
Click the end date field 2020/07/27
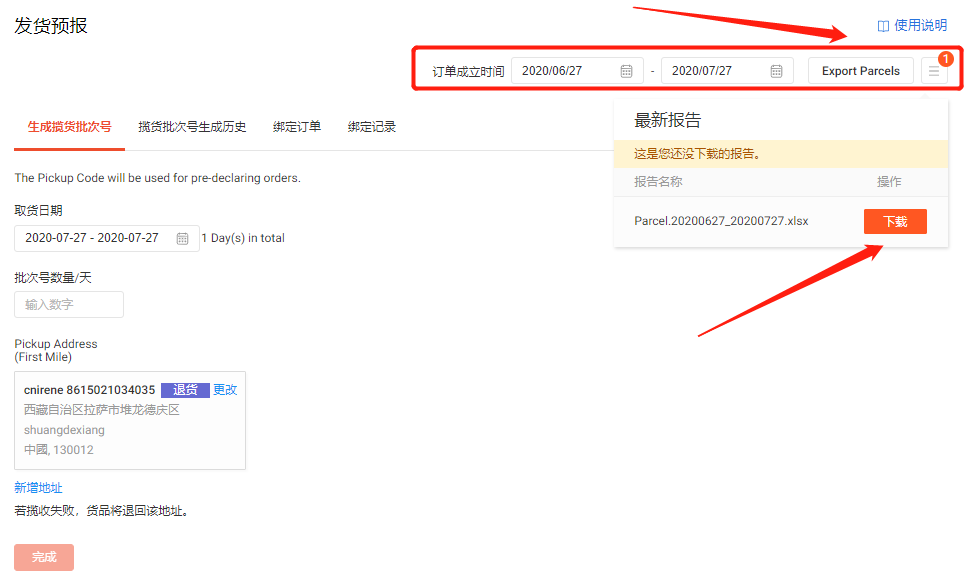[727, 71]
